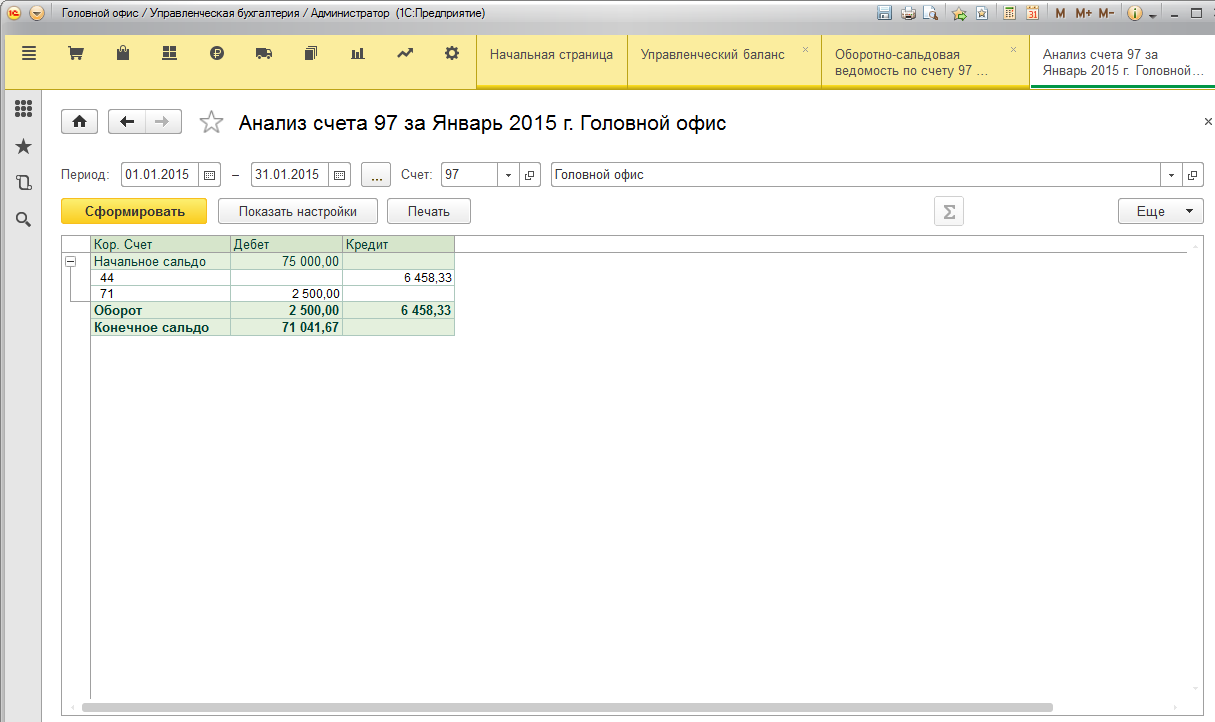This screenshot has width=1215, height=722.
Task: Open print preview from title bar
Action: (x=931, y=13)
